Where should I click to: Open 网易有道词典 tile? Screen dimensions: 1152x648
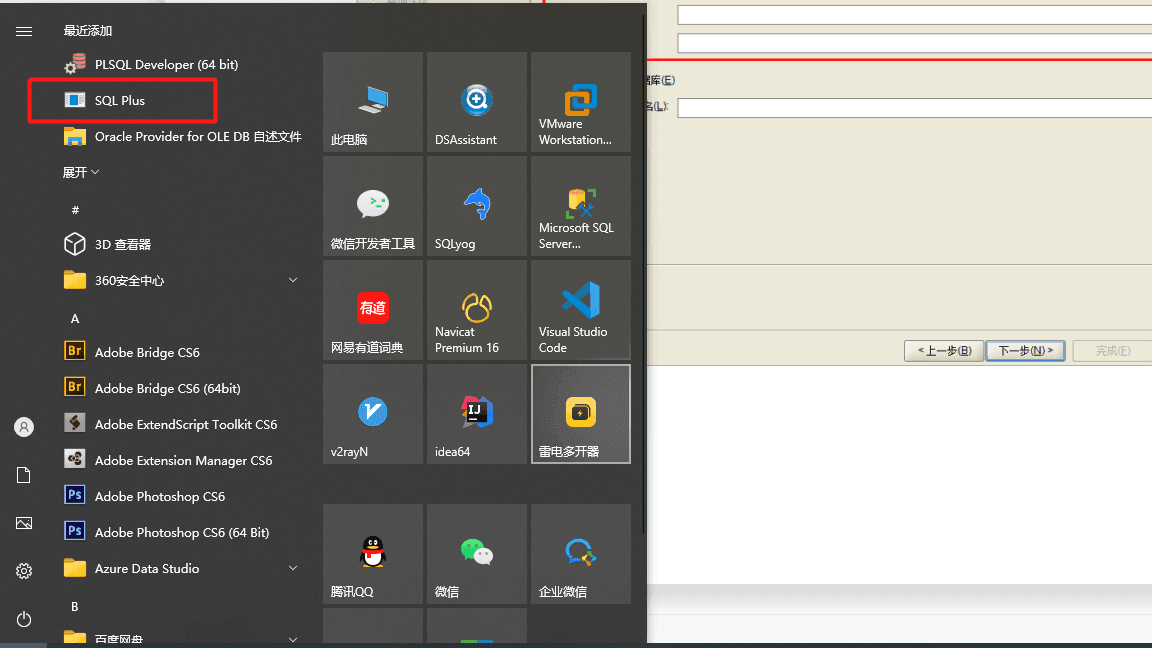point(372,310)
